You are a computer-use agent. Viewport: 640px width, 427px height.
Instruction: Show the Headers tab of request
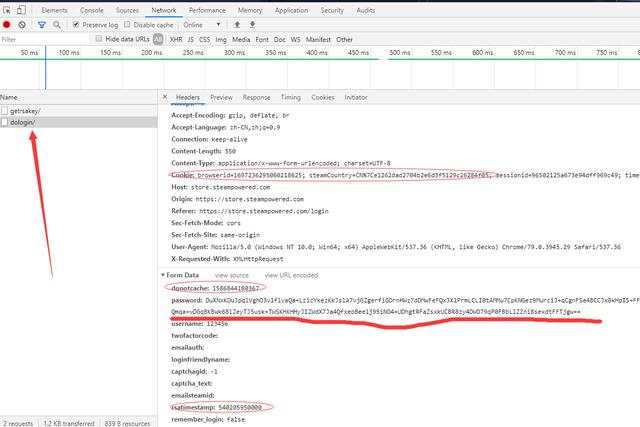[188, 97]
